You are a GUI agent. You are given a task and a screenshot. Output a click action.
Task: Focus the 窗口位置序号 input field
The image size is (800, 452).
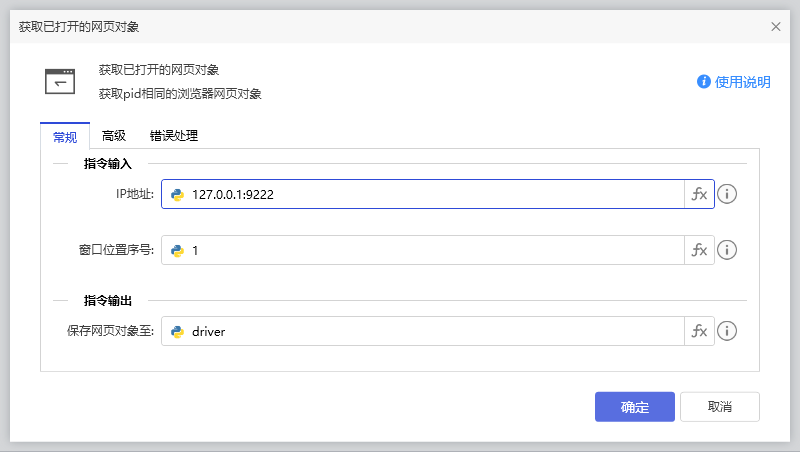430,251
